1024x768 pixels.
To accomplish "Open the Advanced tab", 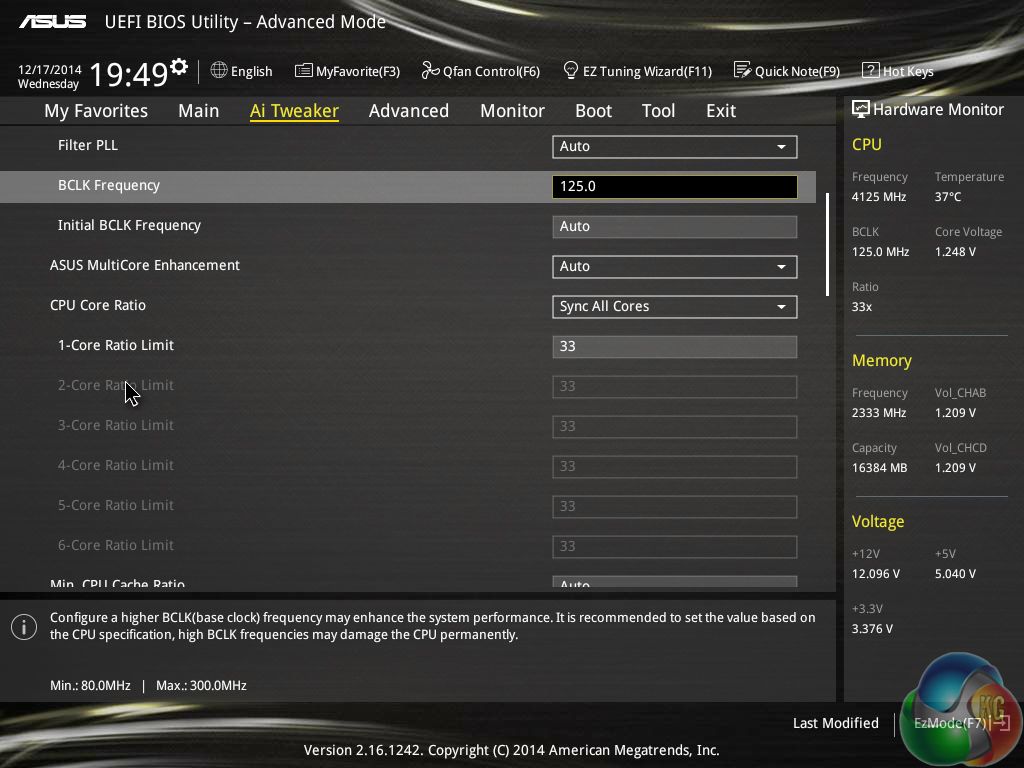I will 409,111.
